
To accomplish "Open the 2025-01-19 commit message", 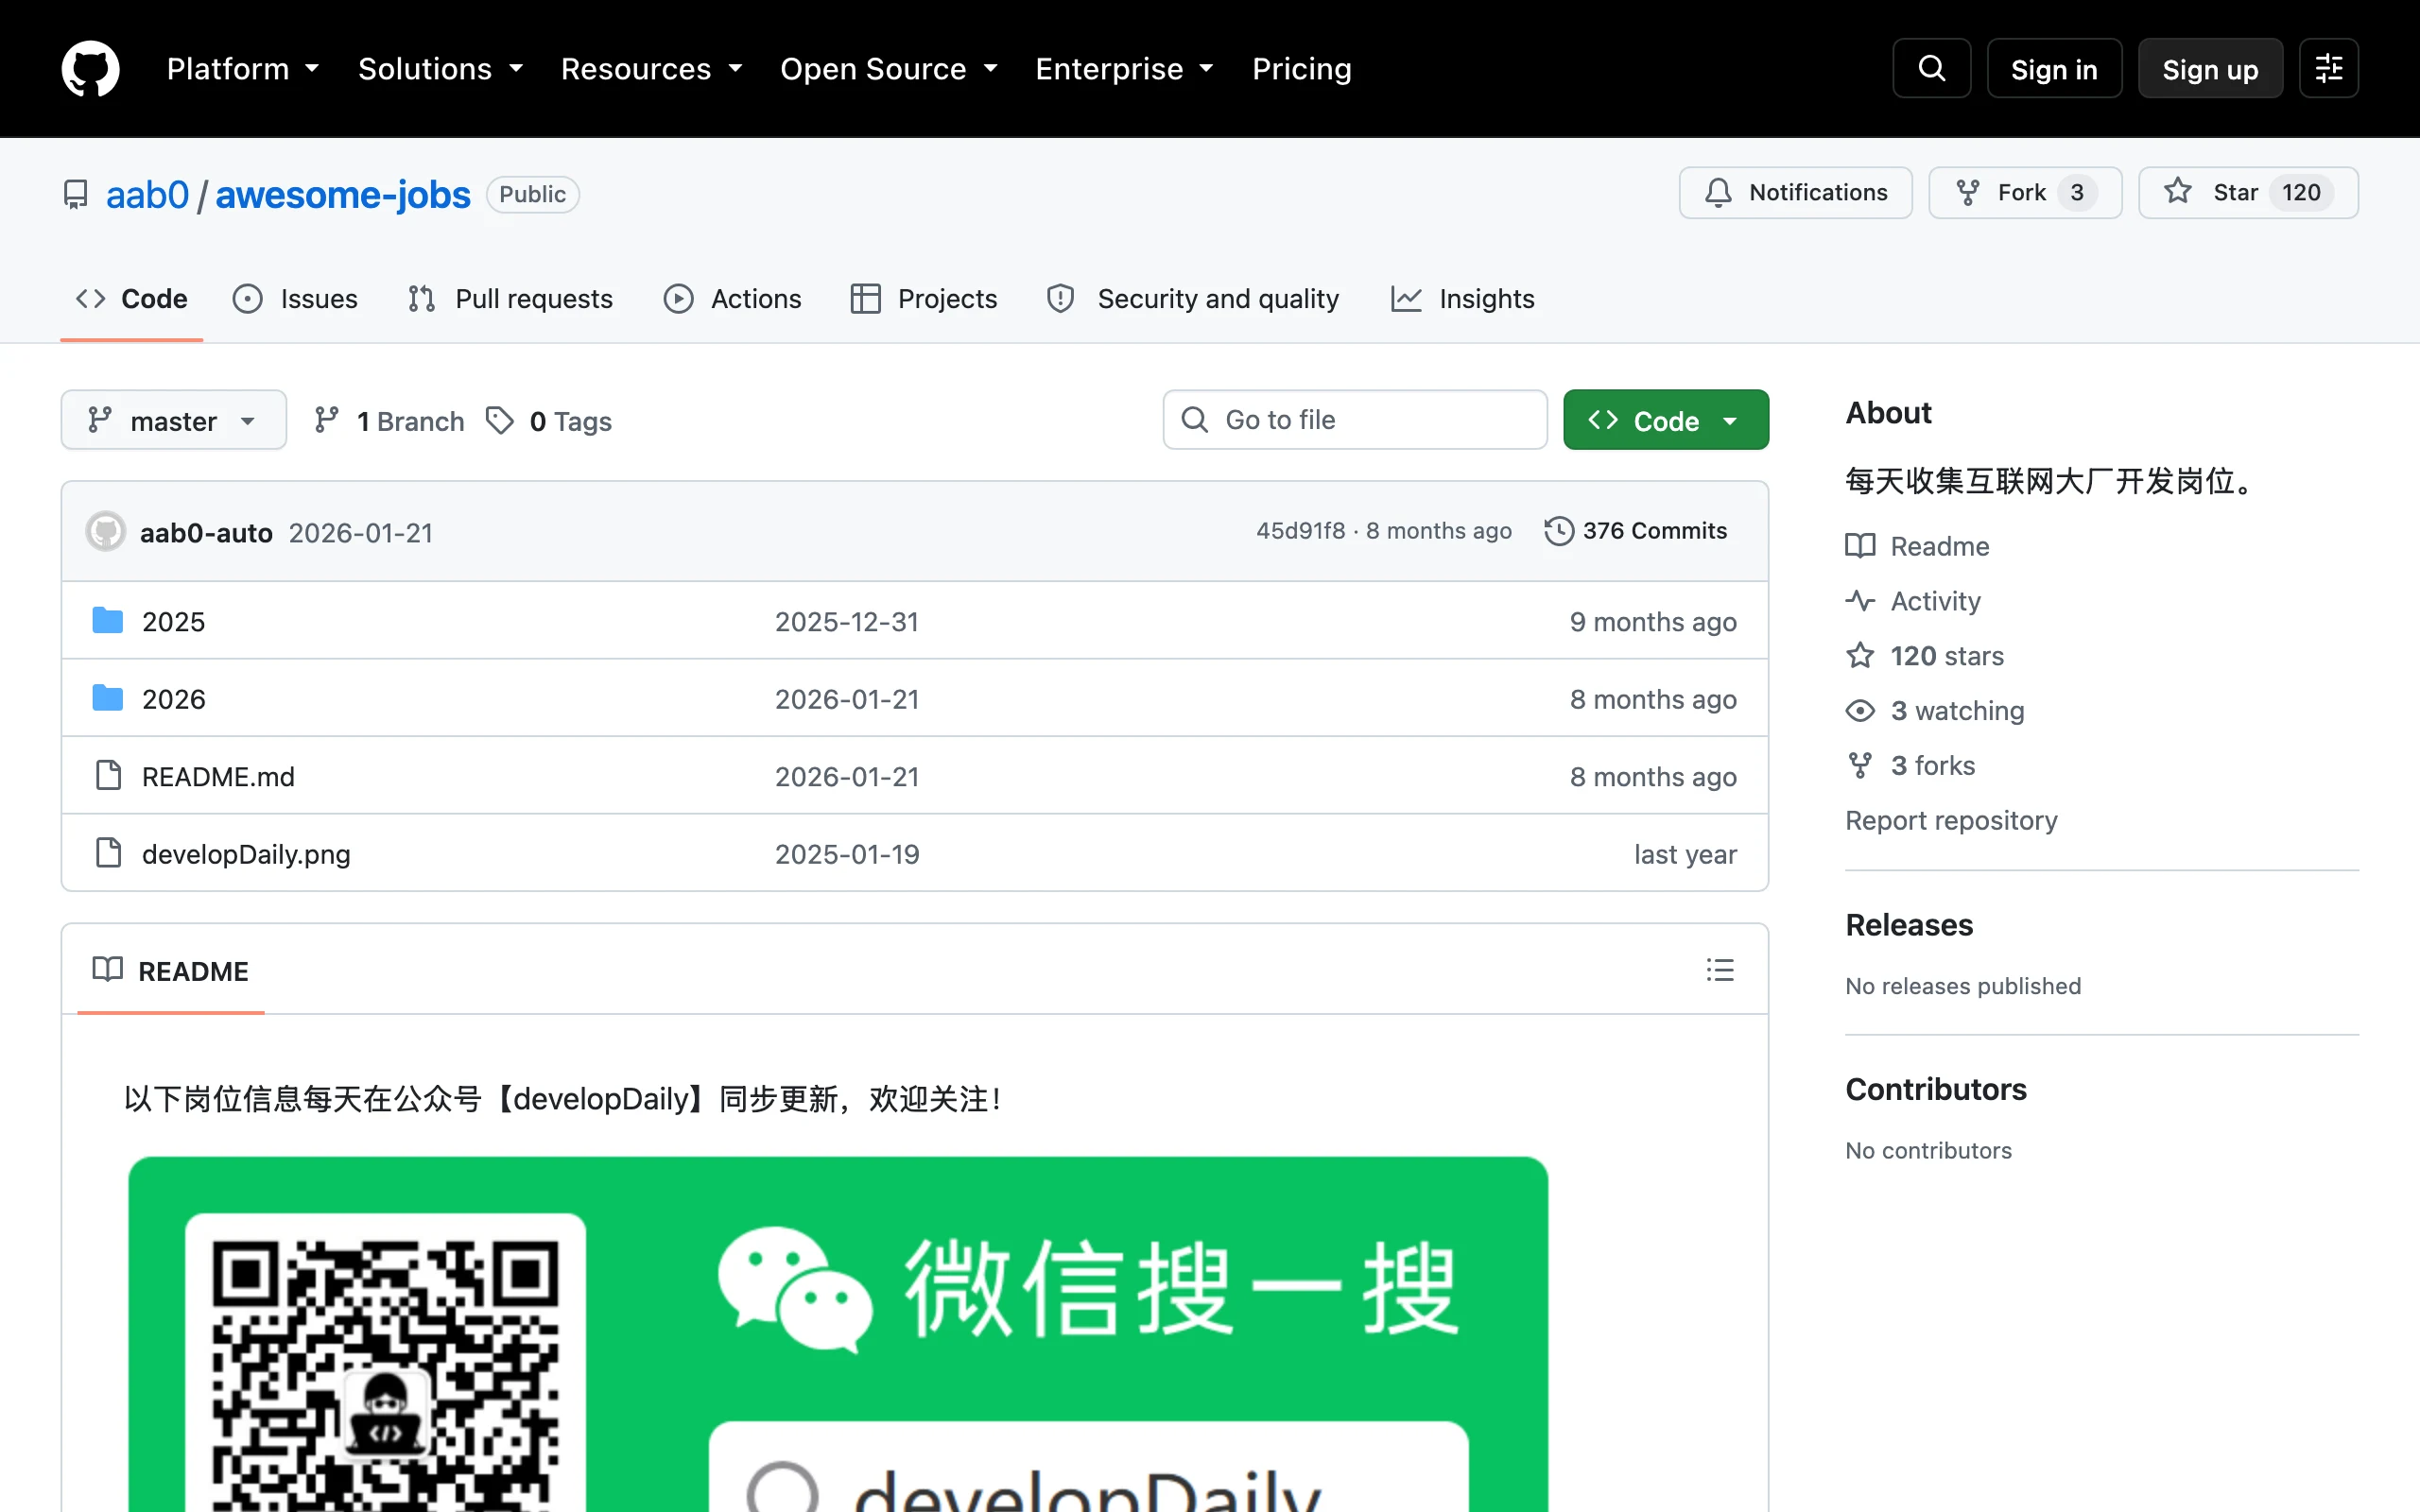I will [847, 854].
